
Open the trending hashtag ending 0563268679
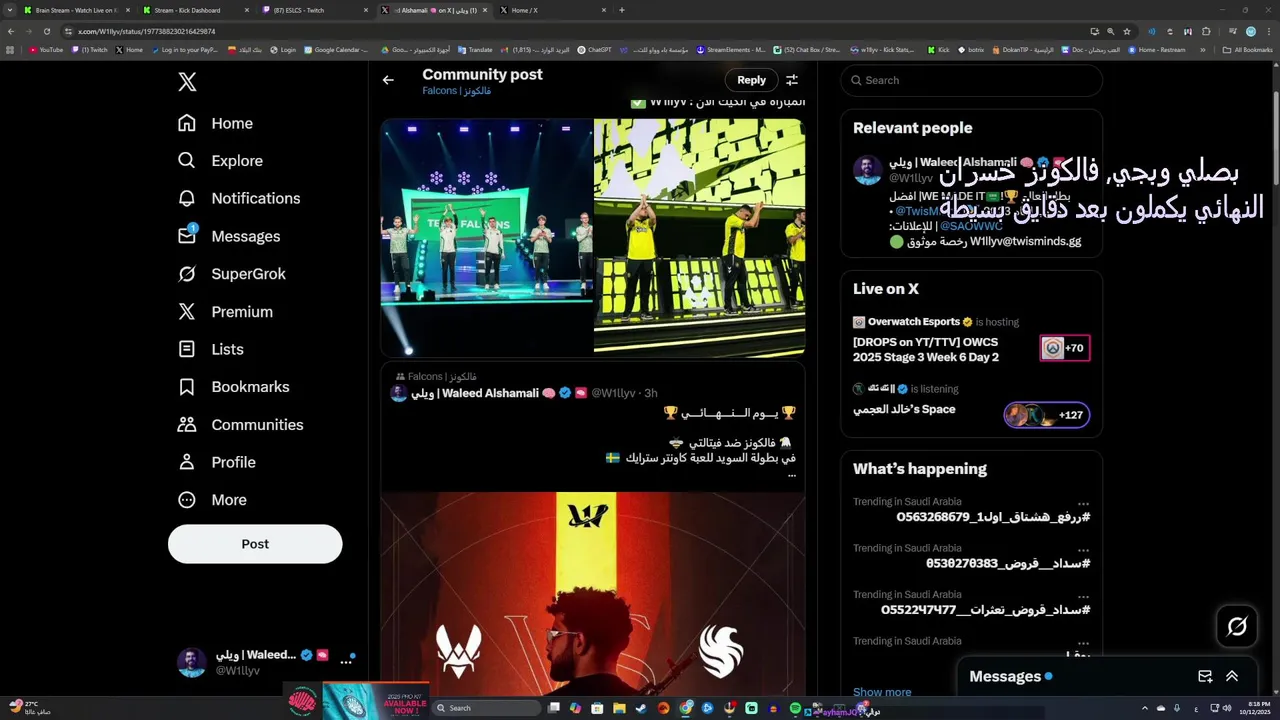[x=993, y=517]
